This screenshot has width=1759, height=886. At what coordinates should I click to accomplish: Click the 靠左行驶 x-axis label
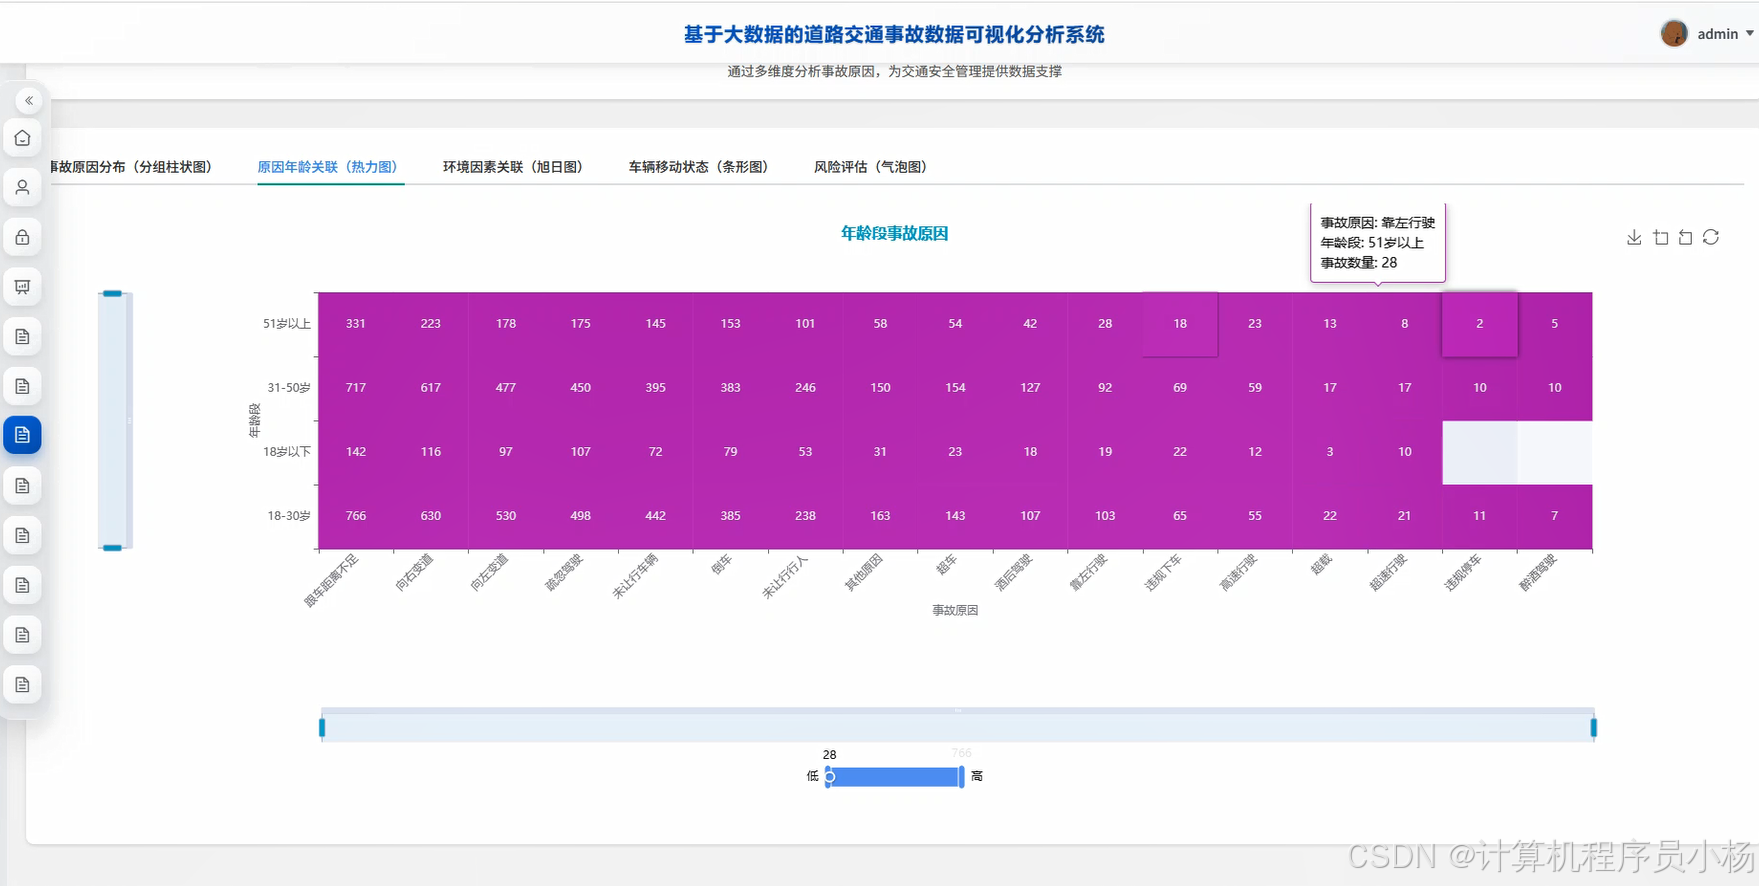click(1088, 572)
